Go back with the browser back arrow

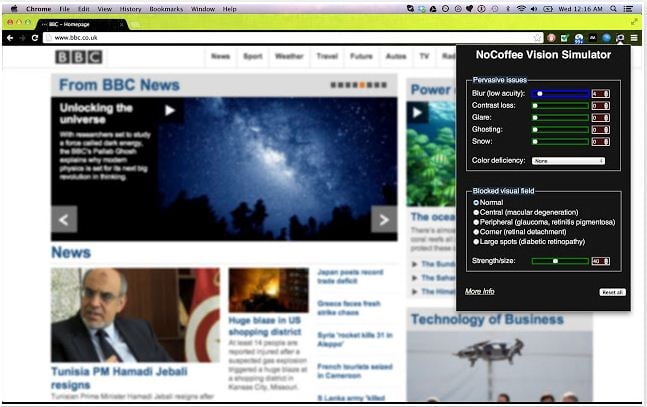10,38
